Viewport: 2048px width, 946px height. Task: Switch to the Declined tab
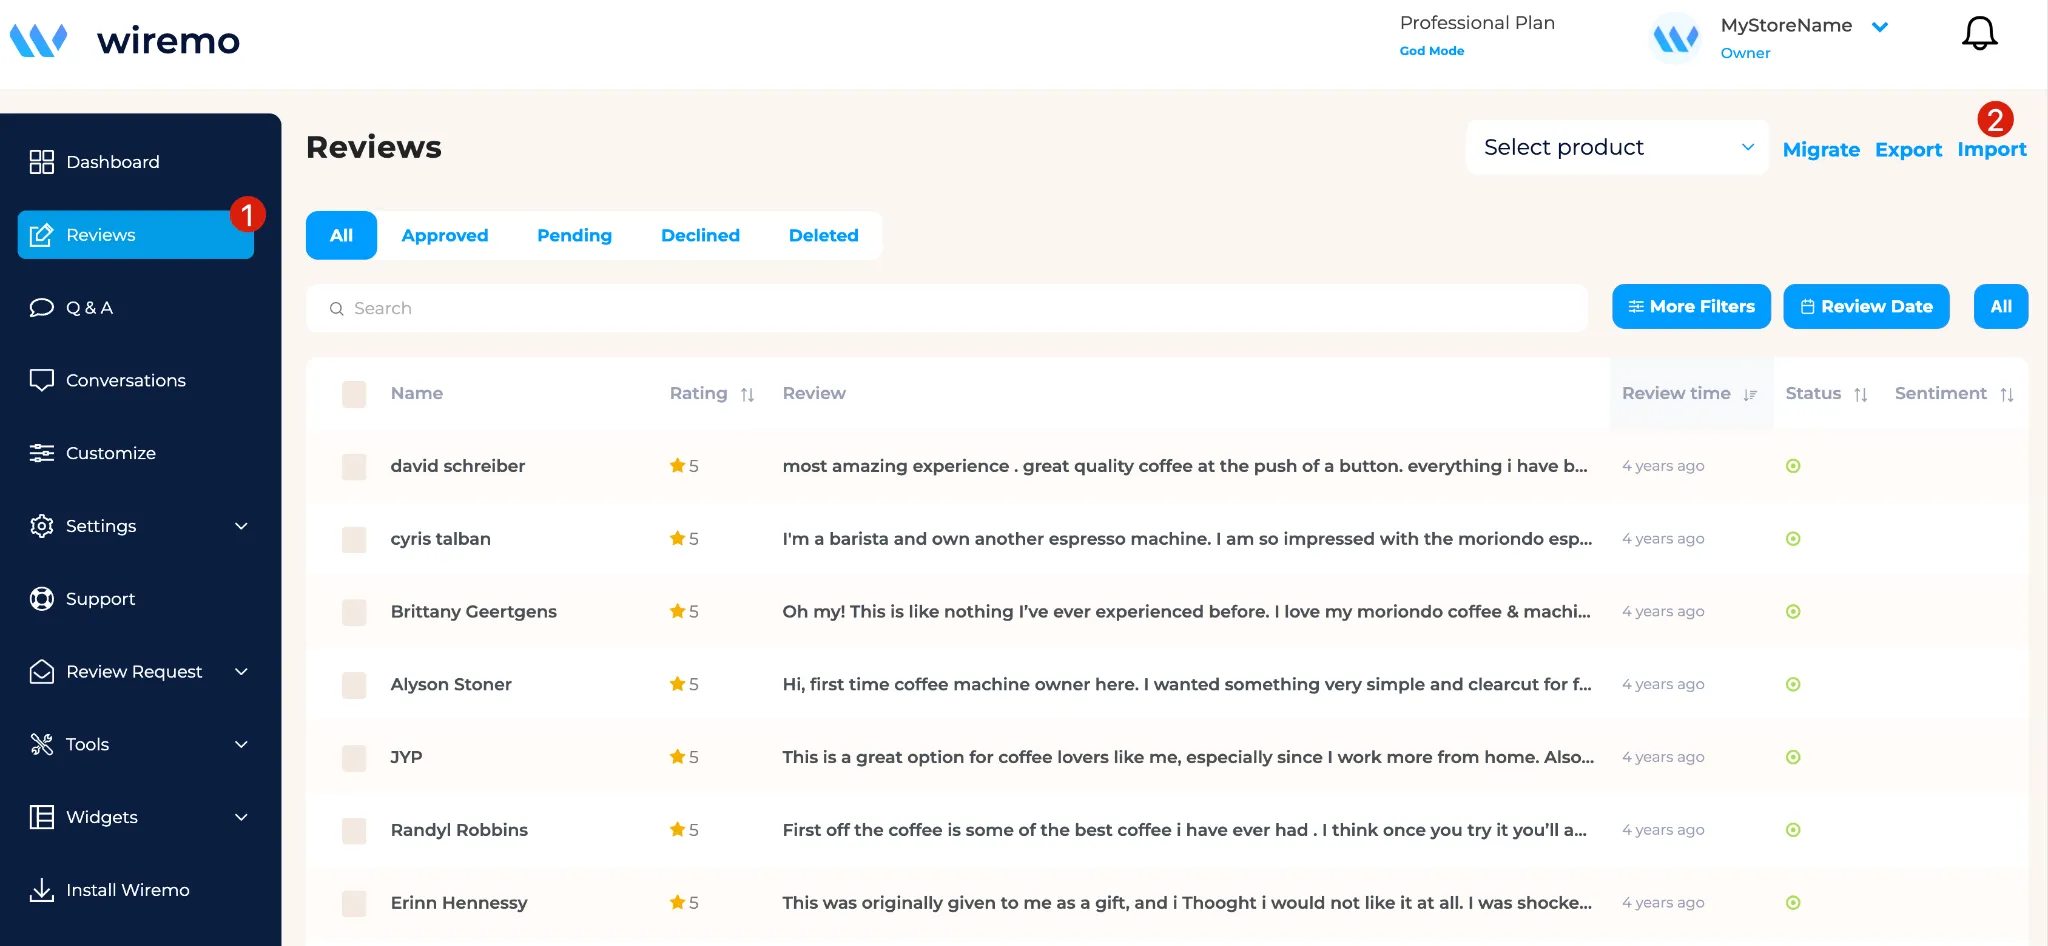pos(700,235)
